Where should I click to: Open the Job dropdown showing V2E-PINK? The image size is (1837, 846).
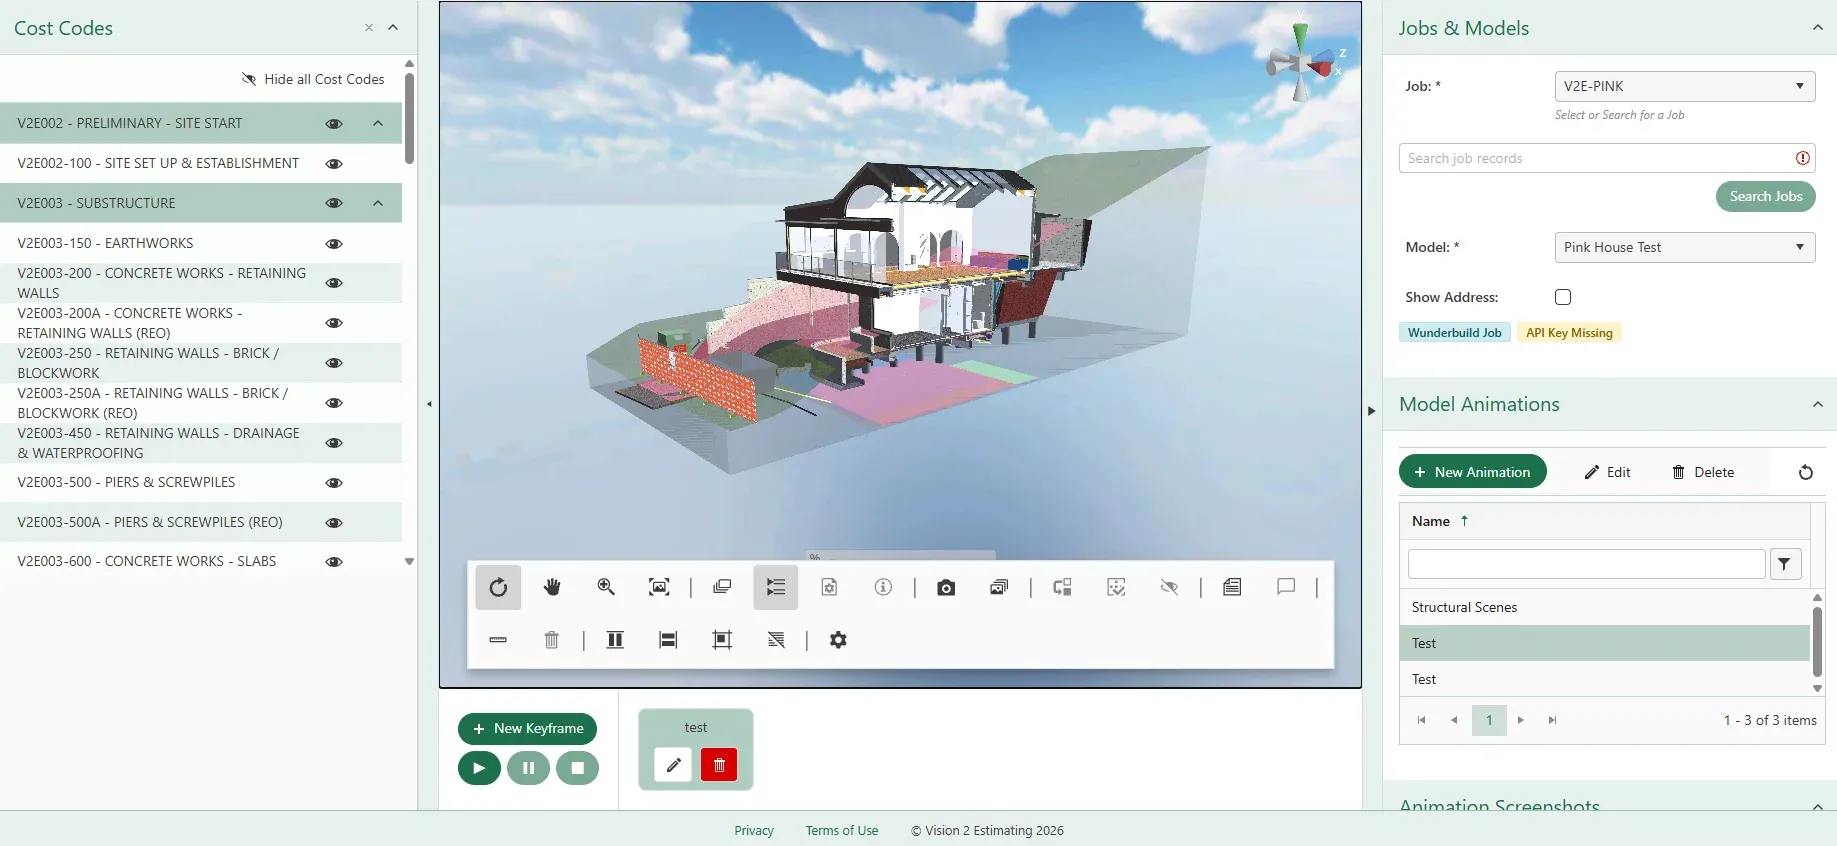pos(1685,86)
